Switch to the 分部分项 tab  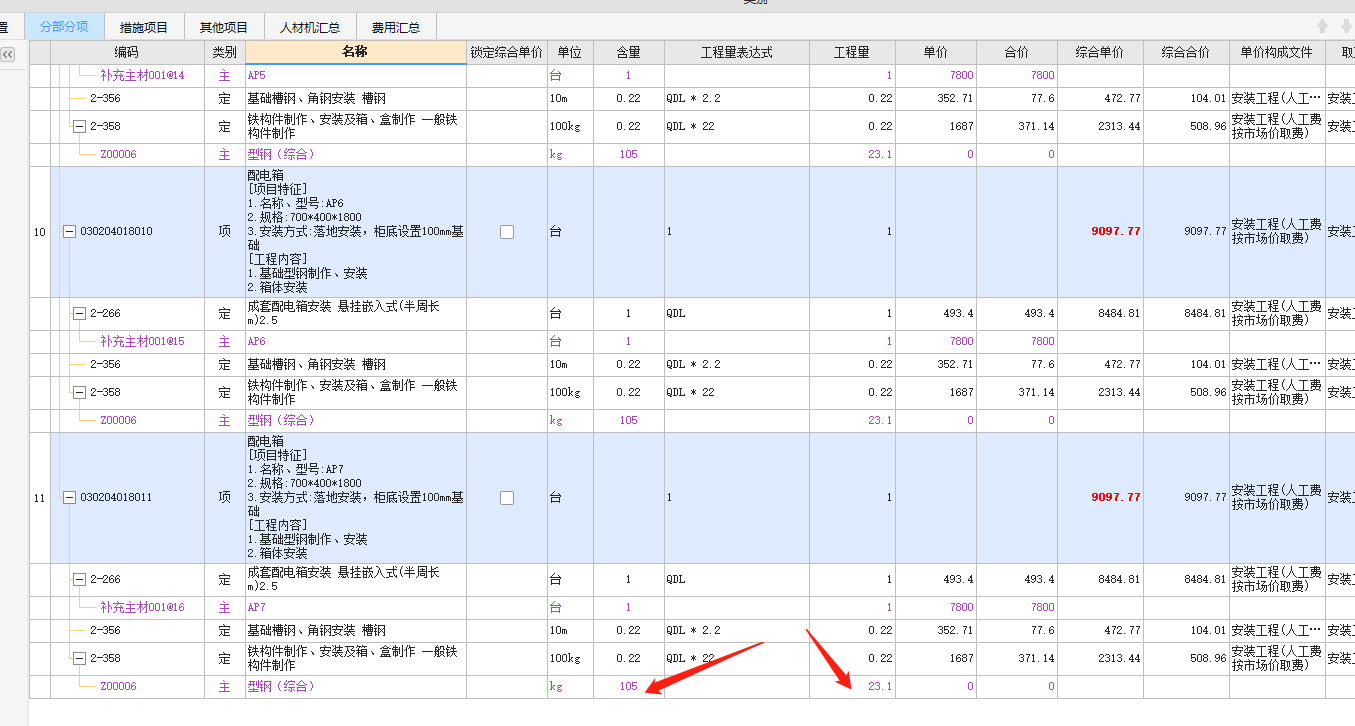pyautogui.click(x=64, y=28)
